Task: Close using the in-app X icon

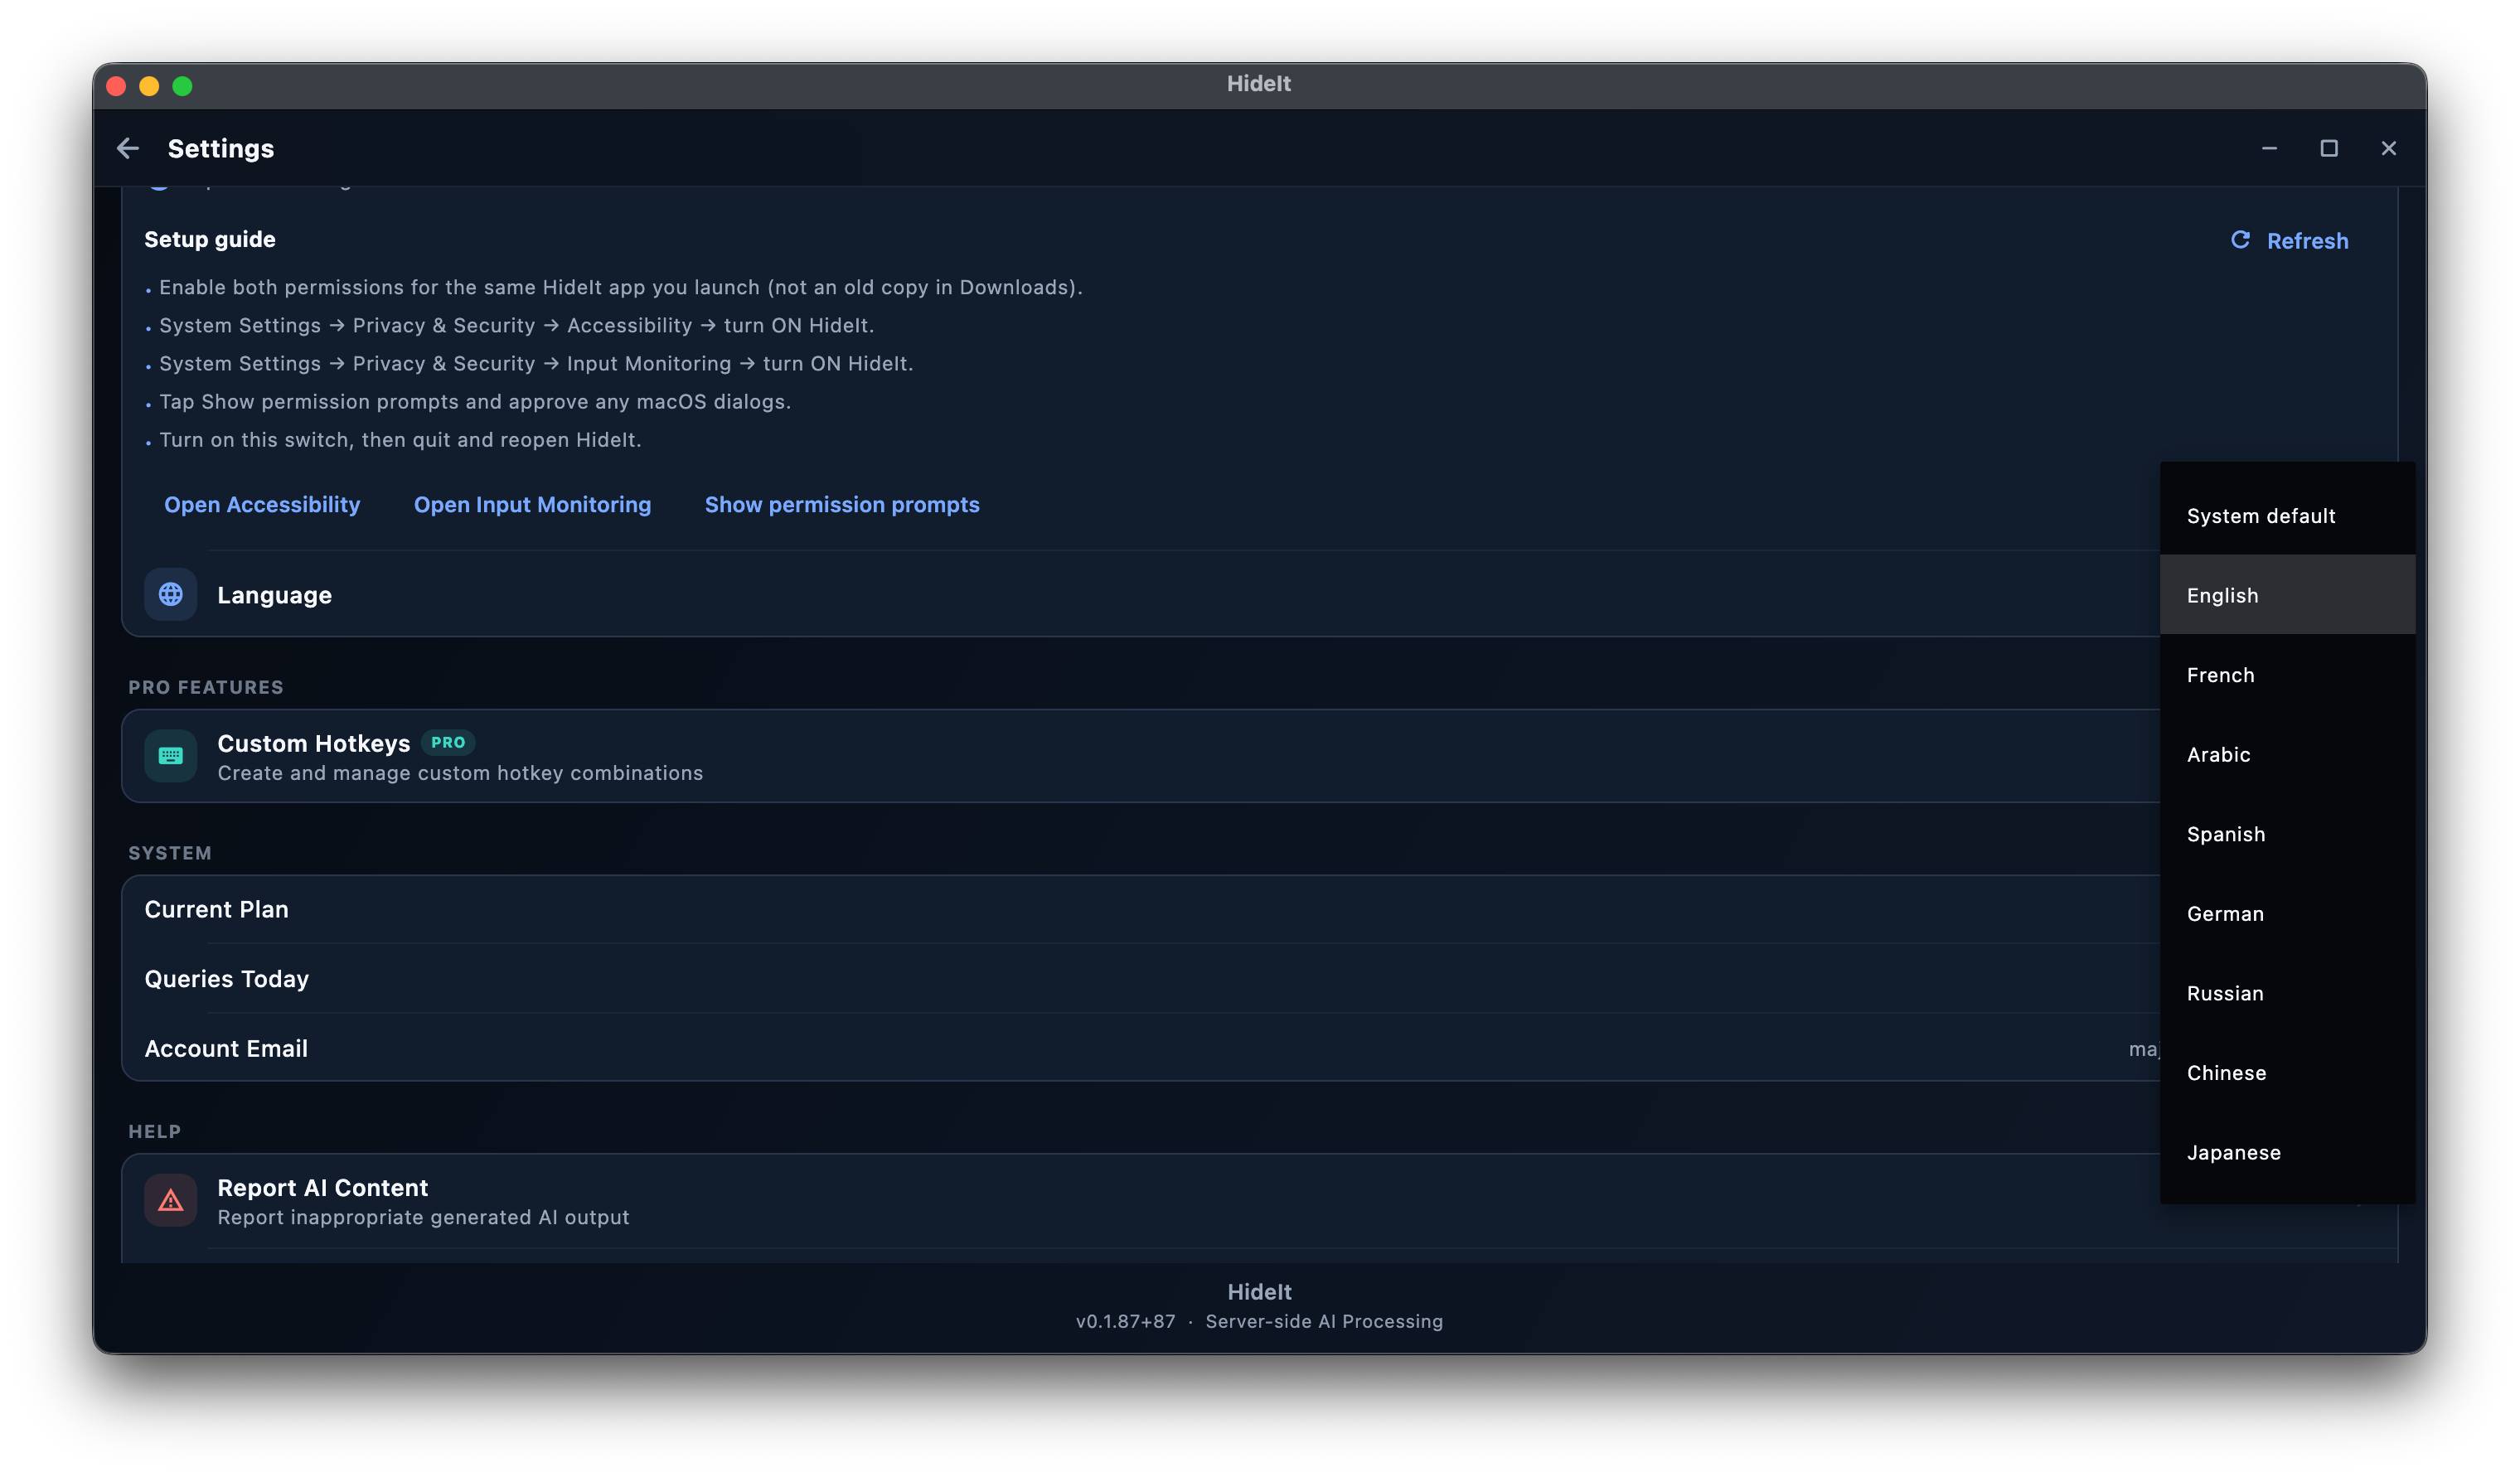Action: [x=2389, y=148]
